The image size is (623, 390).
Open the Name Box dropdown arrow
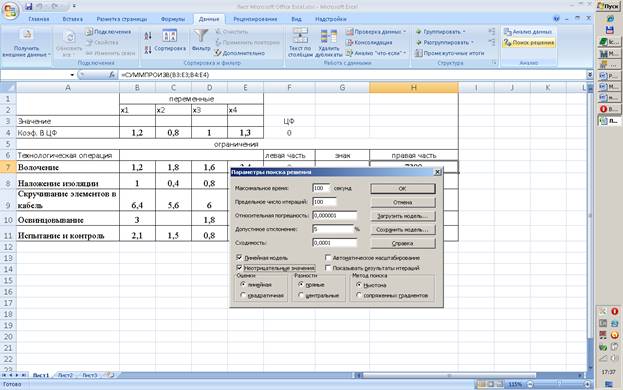click(72, 75)
